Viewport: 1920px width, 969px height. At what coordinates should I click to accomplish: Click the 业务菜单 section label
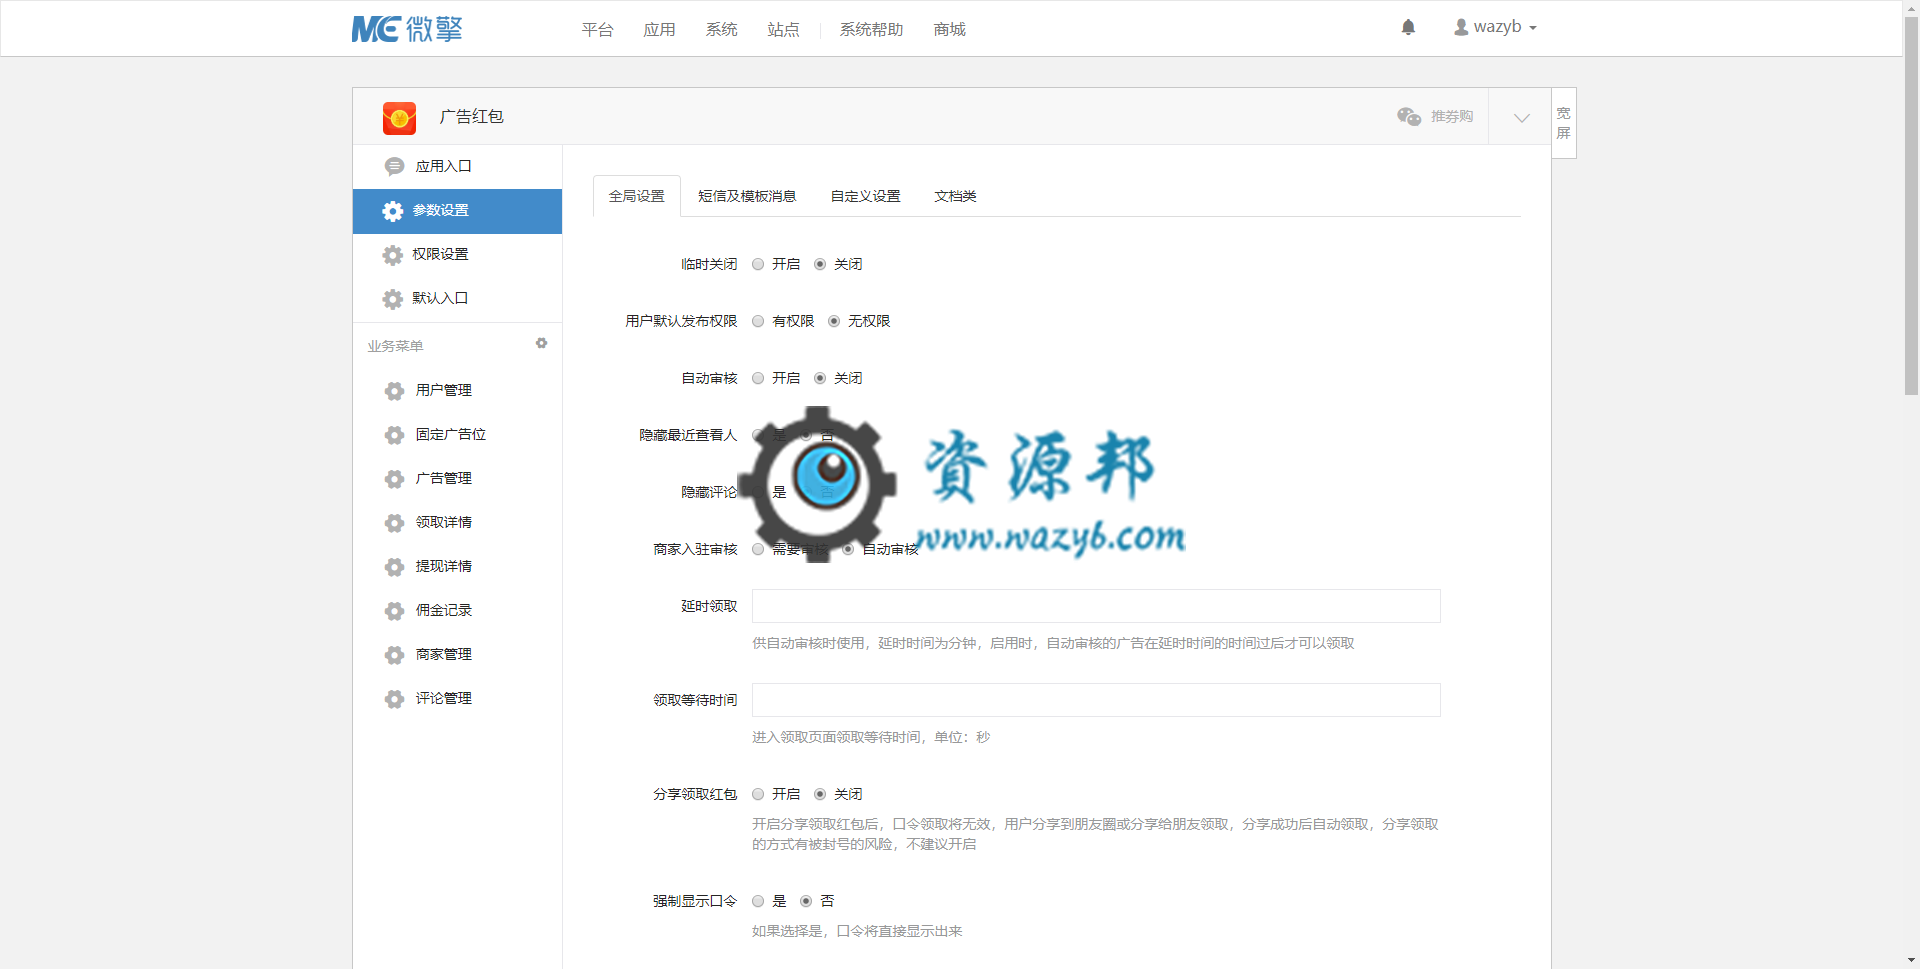click(x=395, y=346)
